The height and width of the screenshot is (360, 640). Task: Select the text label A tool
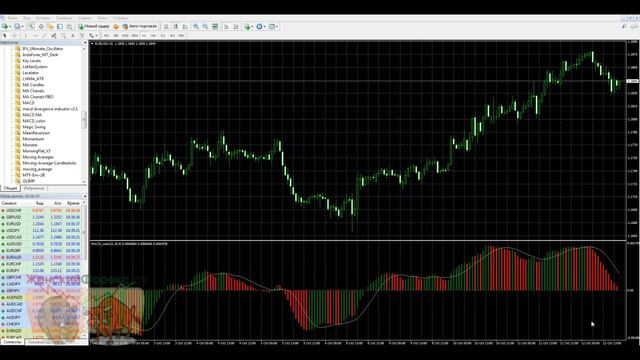click(x=73, y=36)
